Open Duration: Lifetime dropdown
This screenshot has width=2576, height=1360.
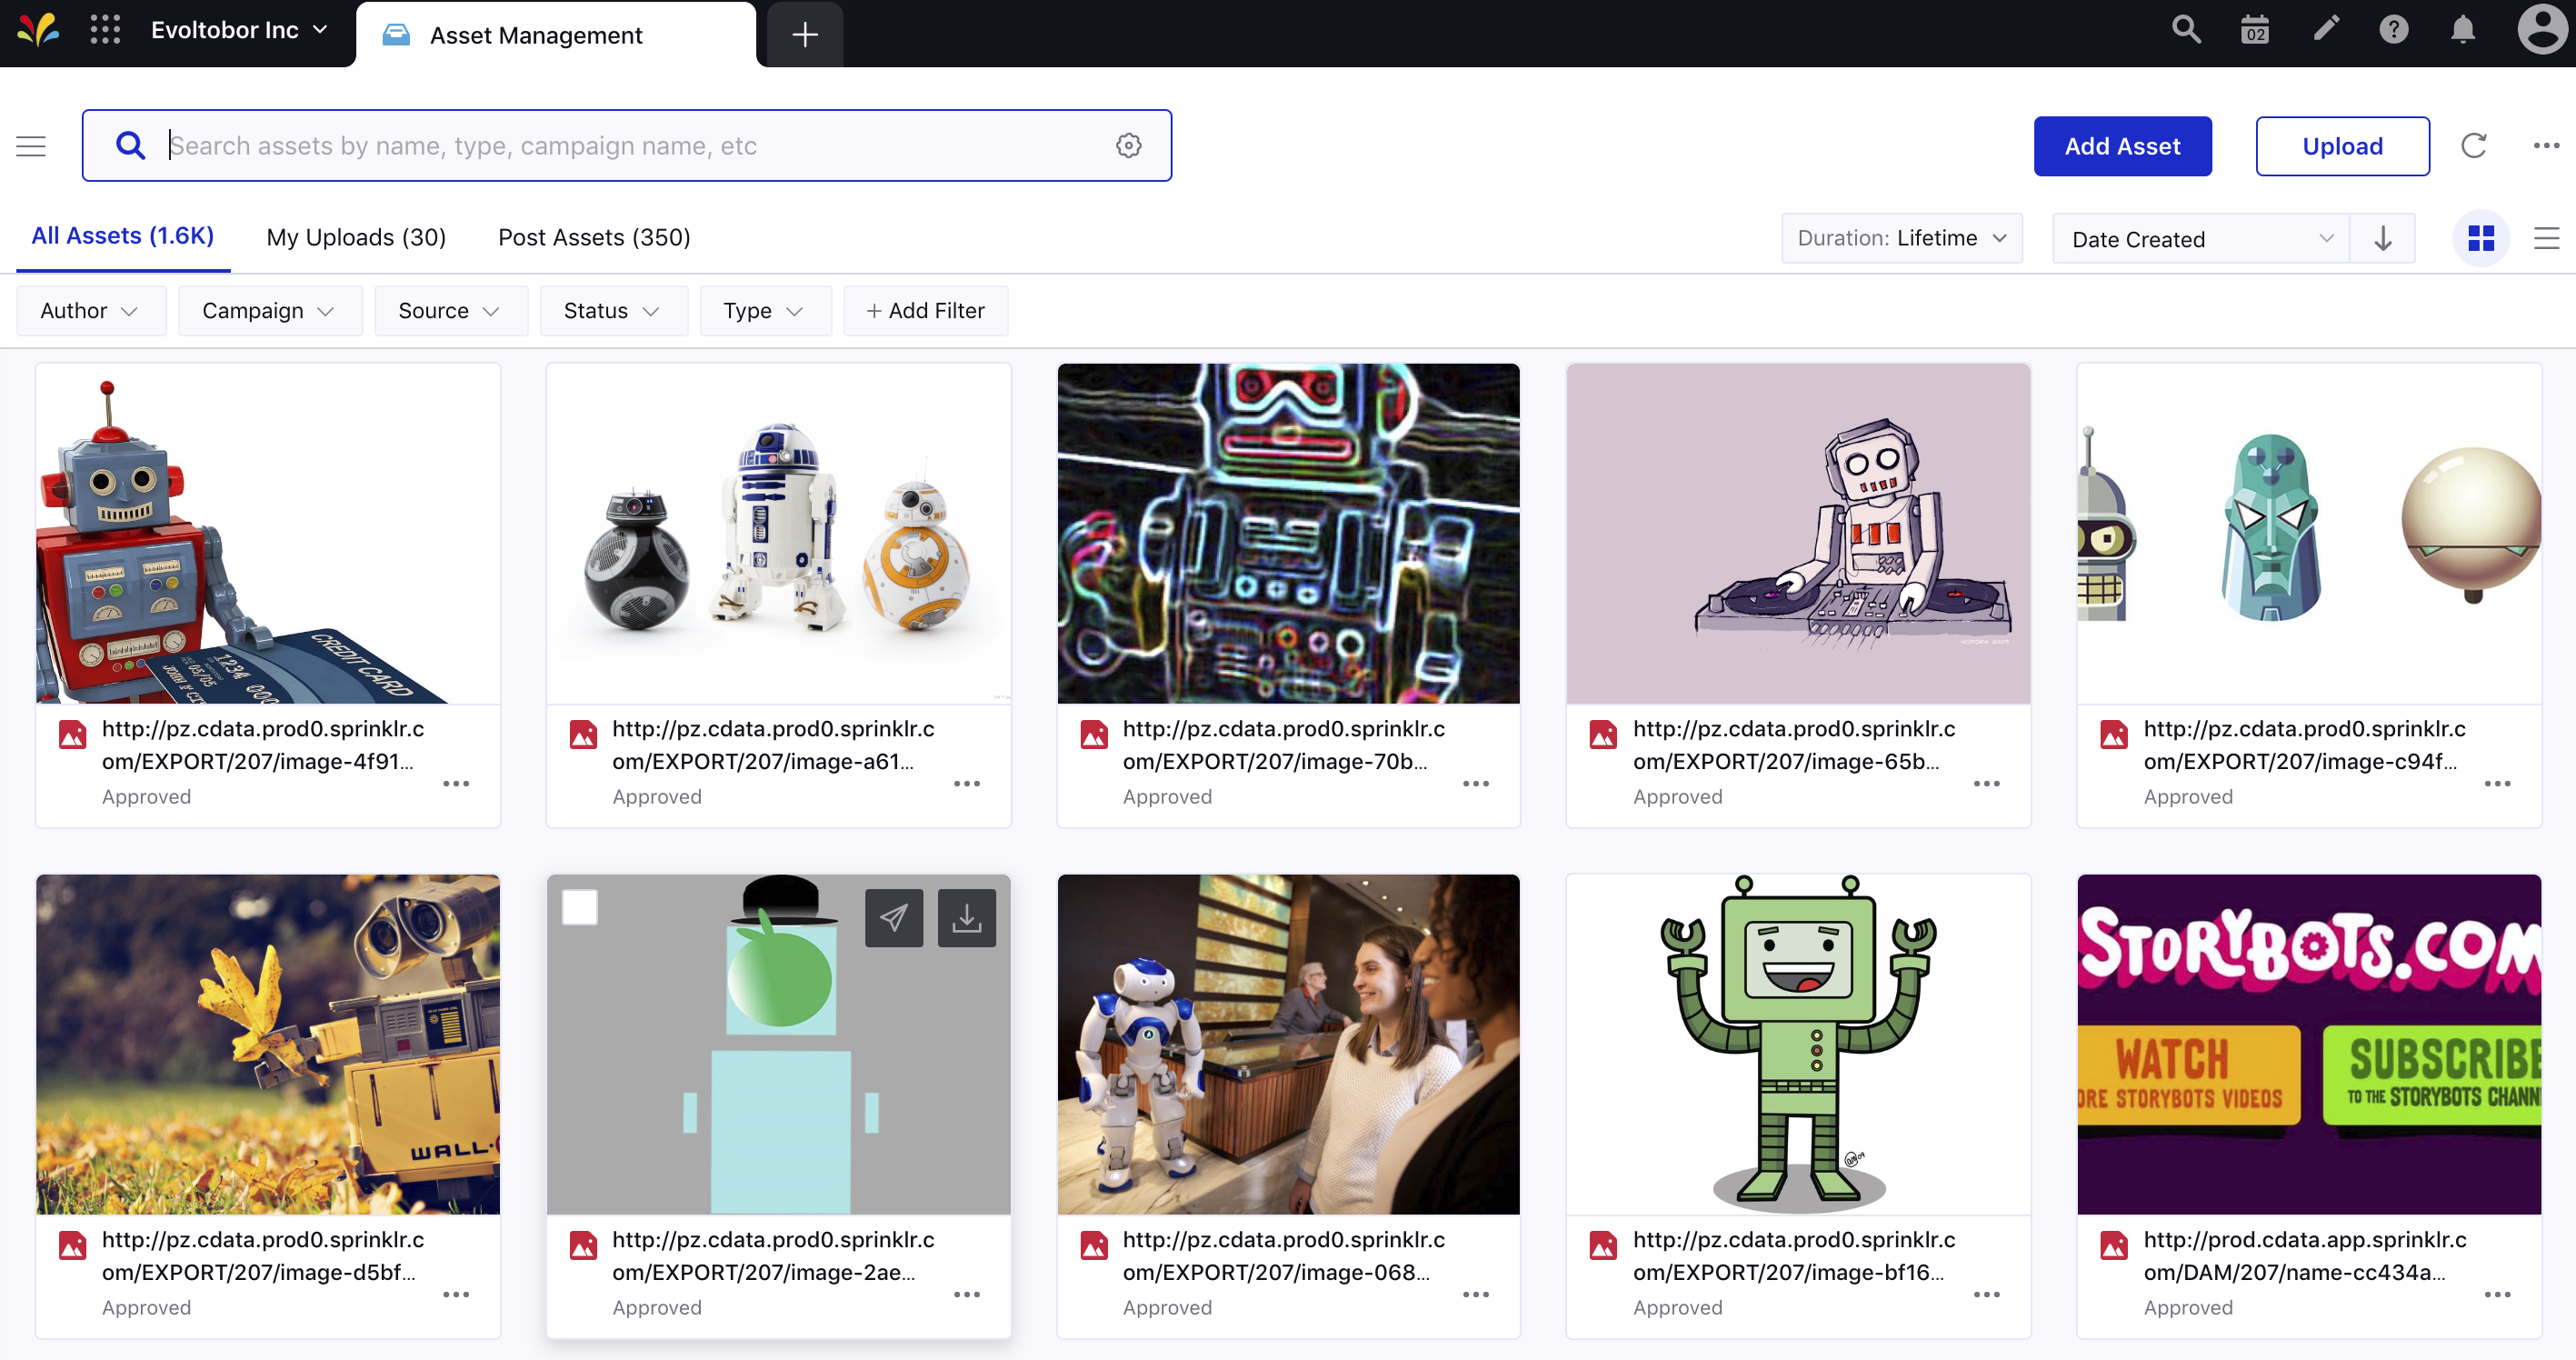pyautogui.click(x=1902, y=238)
